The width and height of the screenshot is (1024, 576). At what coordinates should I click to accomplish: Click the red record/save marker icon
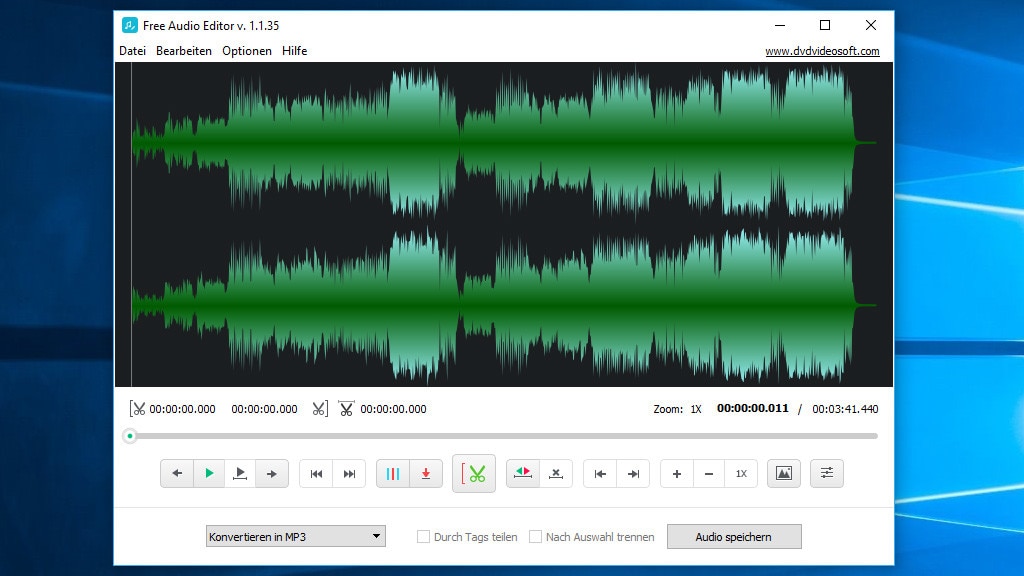click(425, 473)
